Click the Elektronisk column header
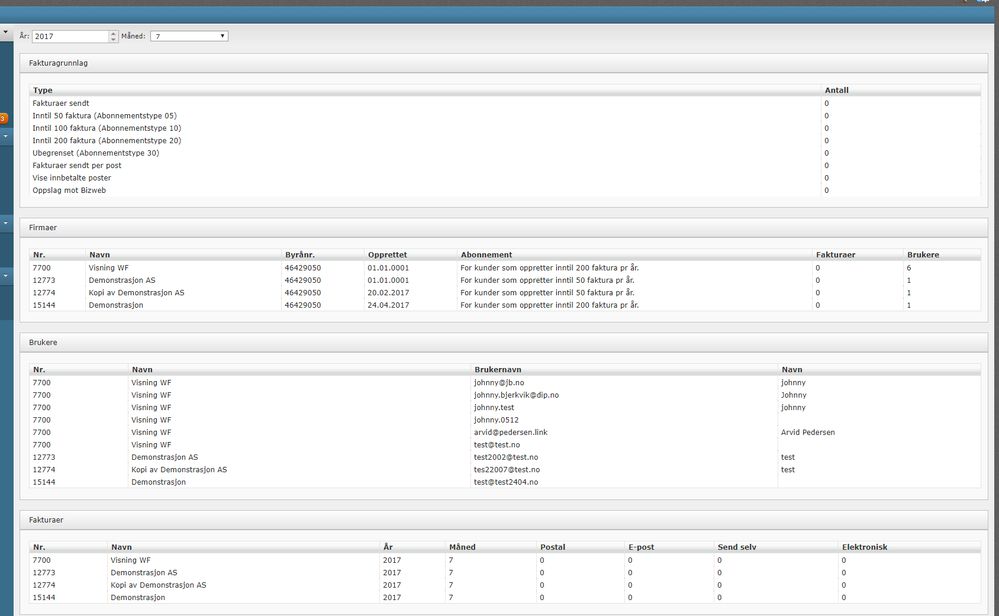999x616 pixels. coord(909,547)
